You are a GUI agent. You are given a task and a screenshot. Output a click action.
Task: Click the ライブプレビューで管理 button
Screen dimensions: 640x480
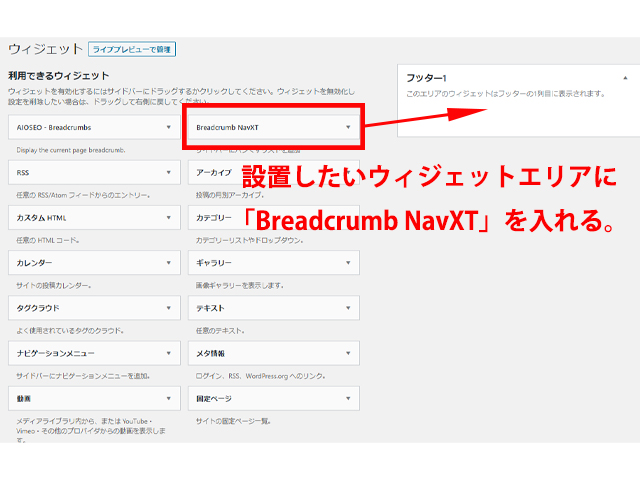[x=132, y=49]
